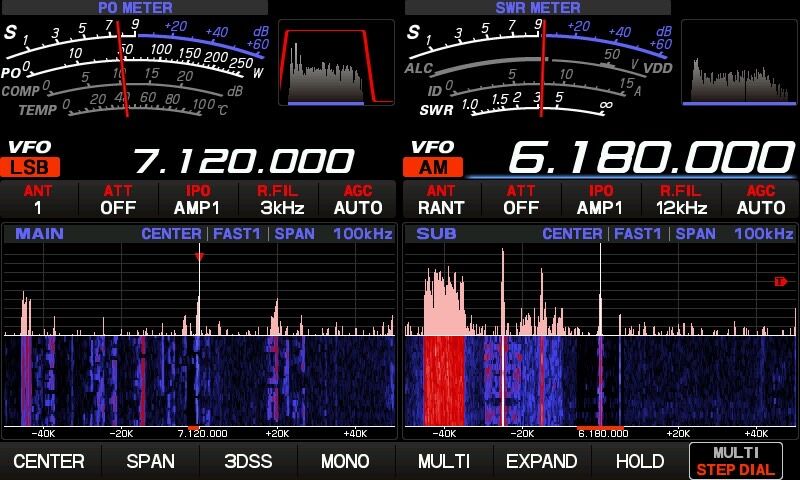Tap FAST1 in sub scope header

pyautogui.click(x=638, y=234)
